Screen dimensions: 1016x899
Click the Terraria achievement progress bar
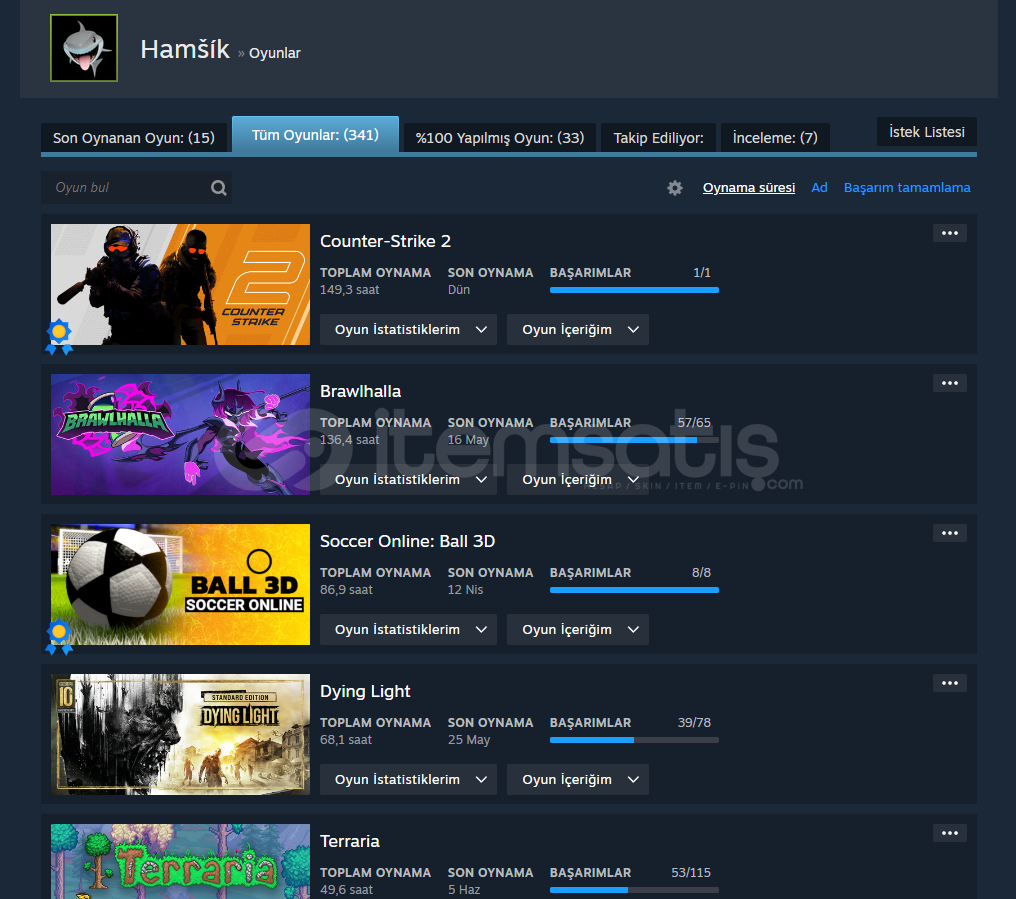(634, 891)
